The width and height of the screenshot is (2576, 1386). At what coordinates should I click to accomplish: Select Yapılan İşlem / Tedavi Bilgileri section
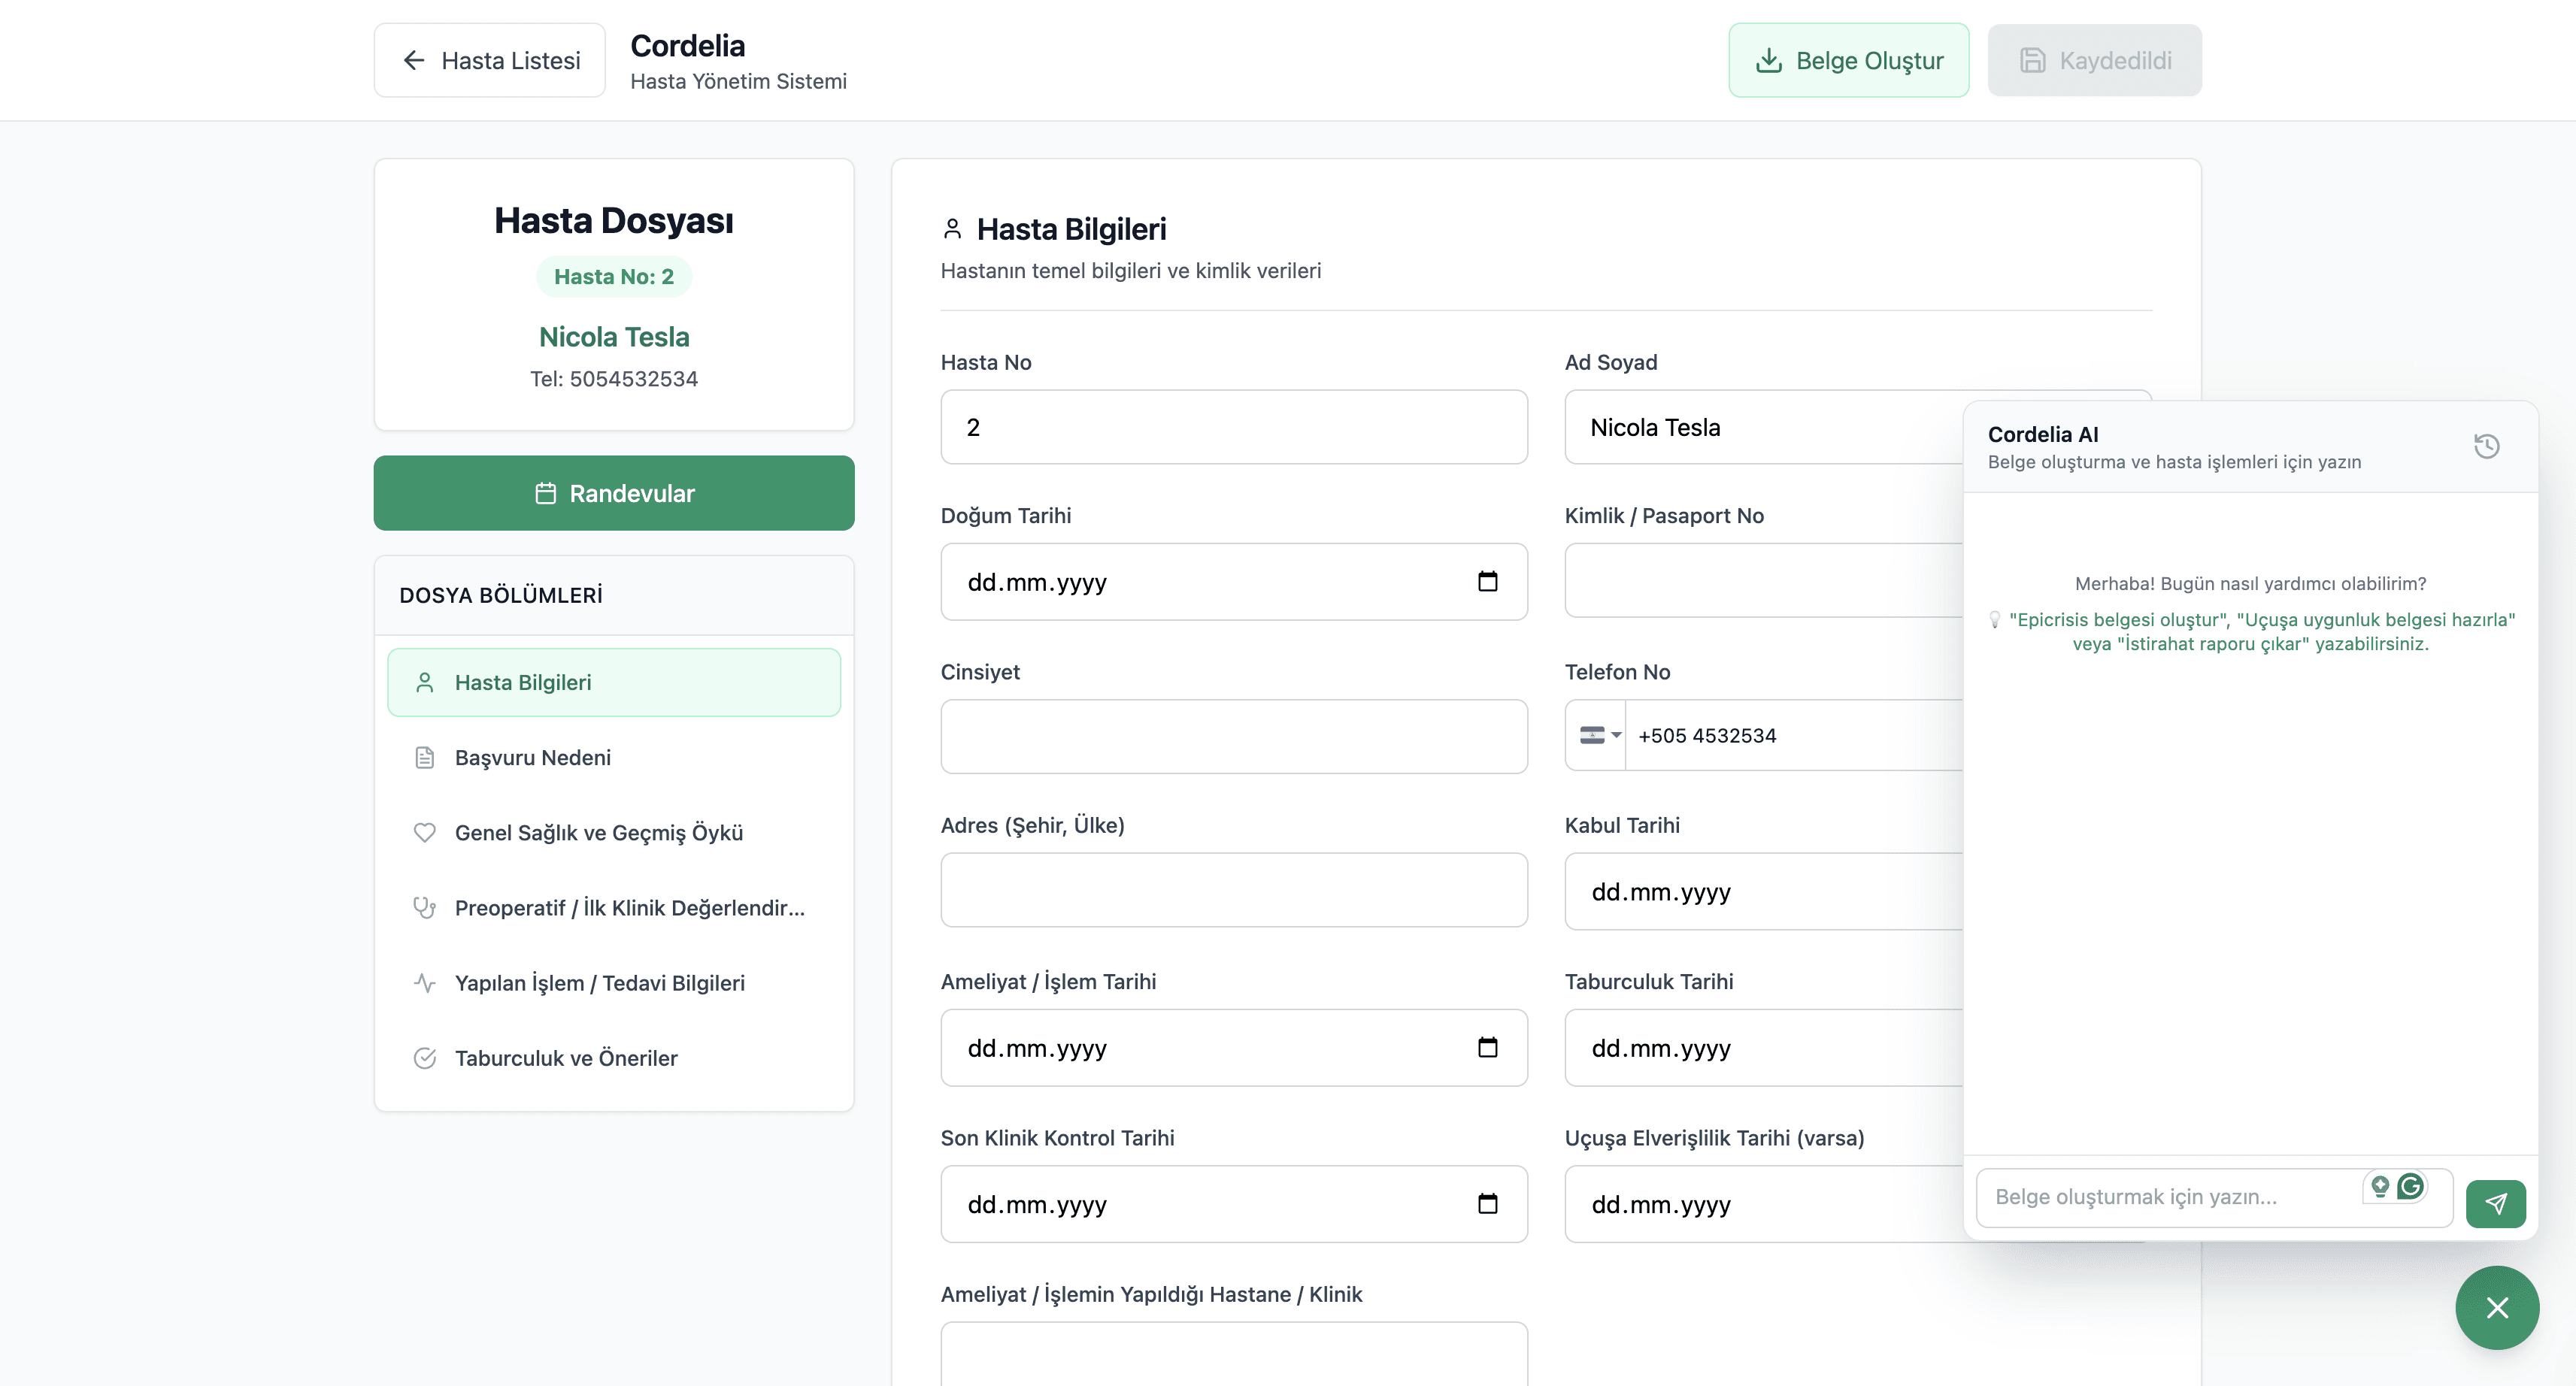click(599, 983)
